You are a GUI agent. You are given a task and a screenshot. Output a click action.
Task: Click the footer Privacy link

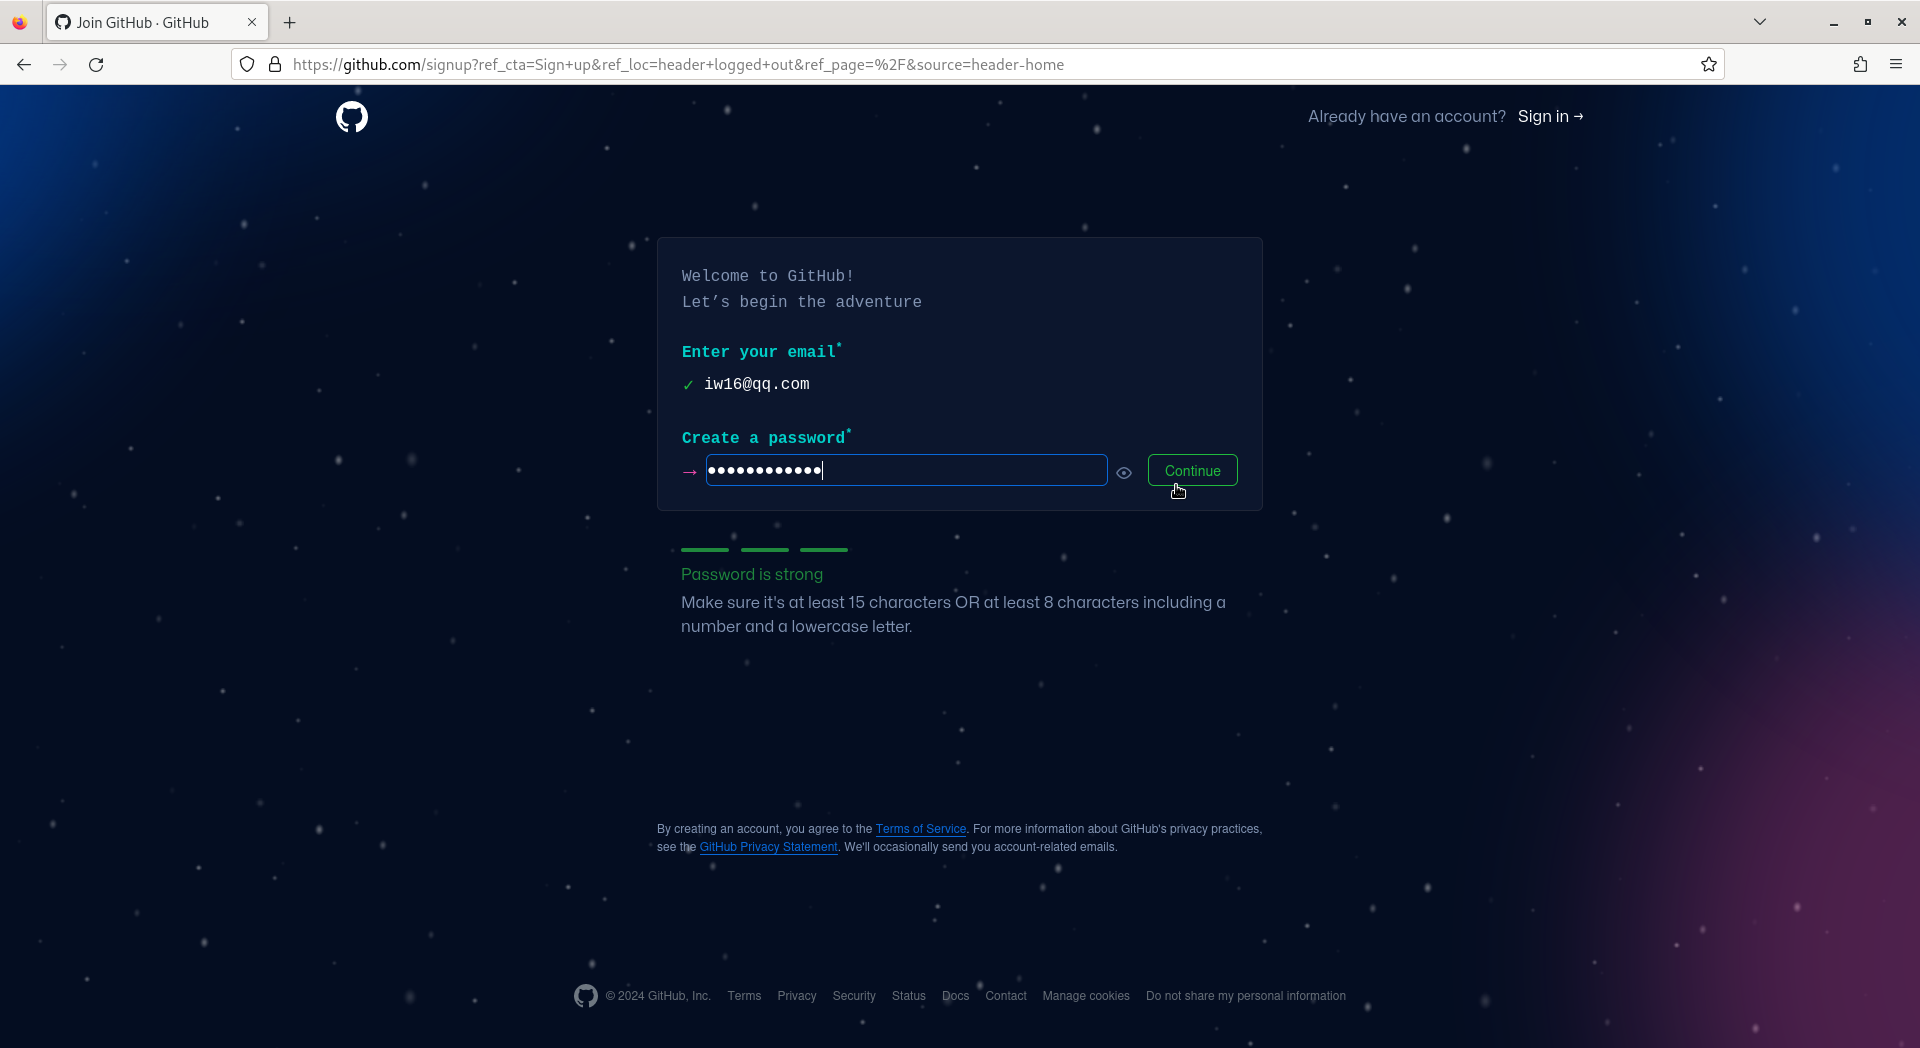pyautogui.click(x=797, y=996)
